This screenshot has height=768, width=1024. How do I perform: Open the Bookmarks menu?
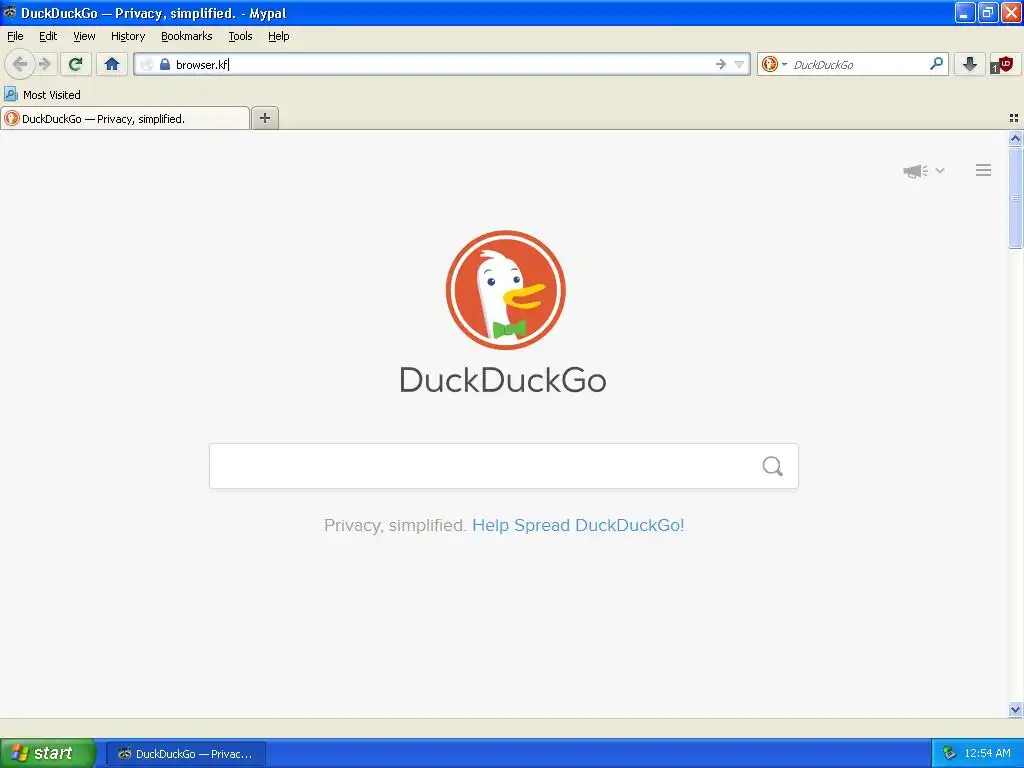pos(187,36)
